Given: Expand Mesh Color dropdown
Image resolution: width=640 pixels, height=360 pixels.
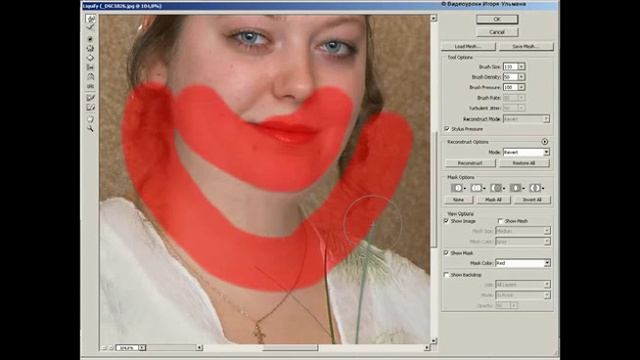Looking at the screenshot, I should point(547,242).
